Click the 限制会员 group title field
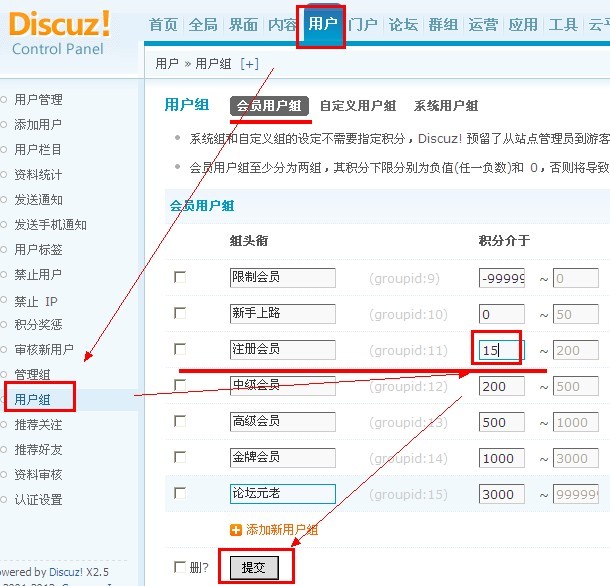The image size is (610, 586). point(282,278)
